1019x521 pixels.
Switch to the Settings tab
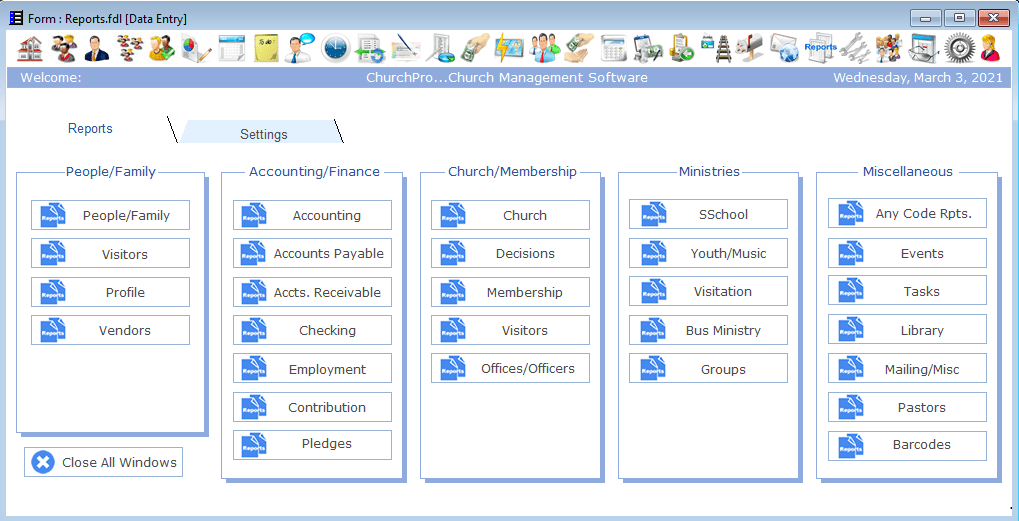(264, 134)
